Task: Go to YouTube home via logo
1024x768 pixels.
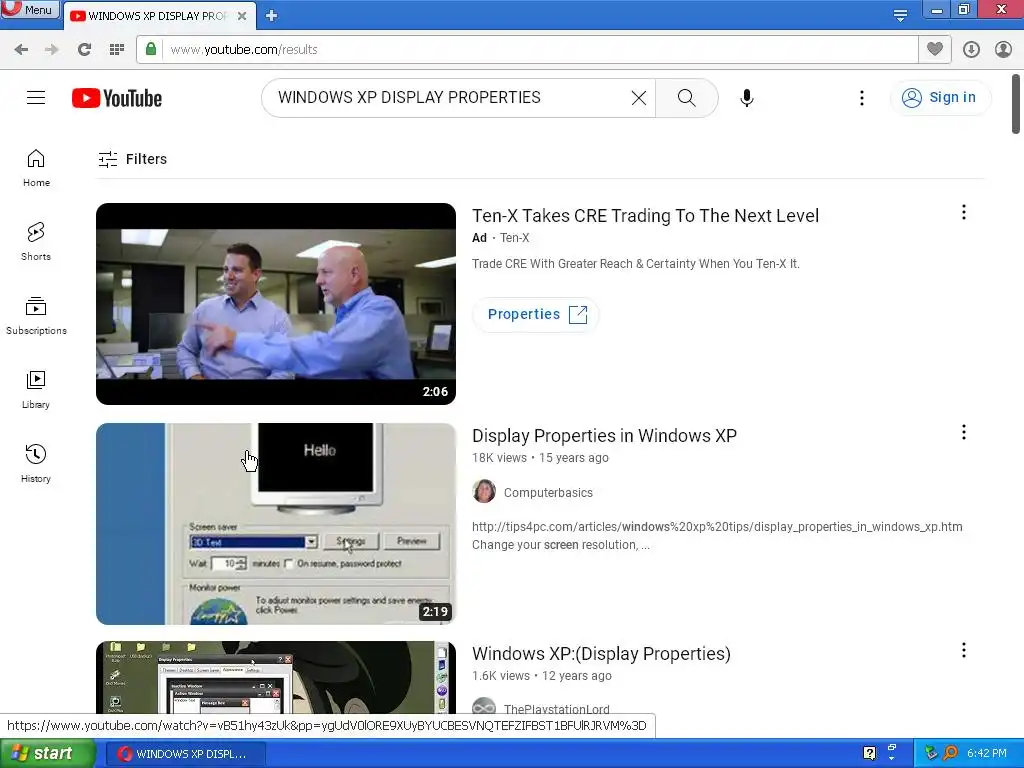Action: (x=117, y=98)
